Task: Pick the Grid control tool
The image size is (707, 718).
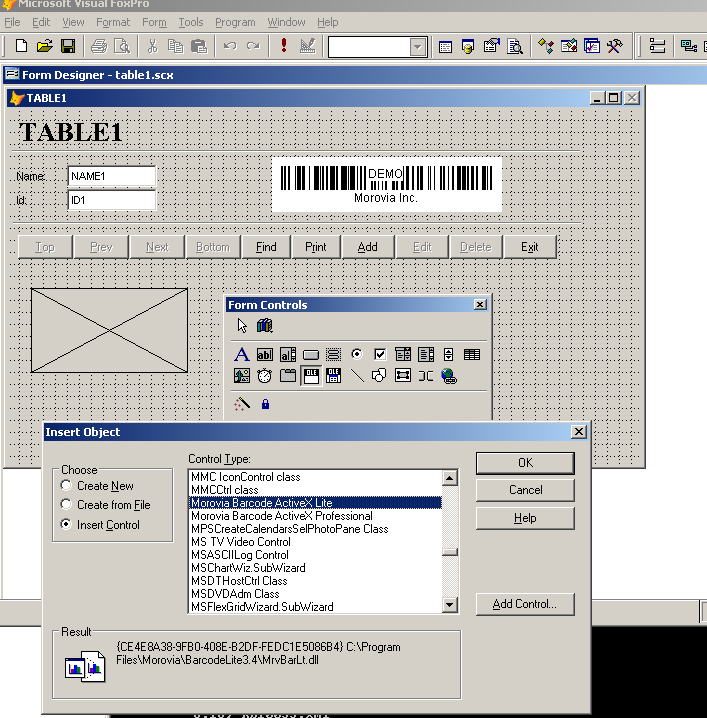Action: click(x=472, y=354)
